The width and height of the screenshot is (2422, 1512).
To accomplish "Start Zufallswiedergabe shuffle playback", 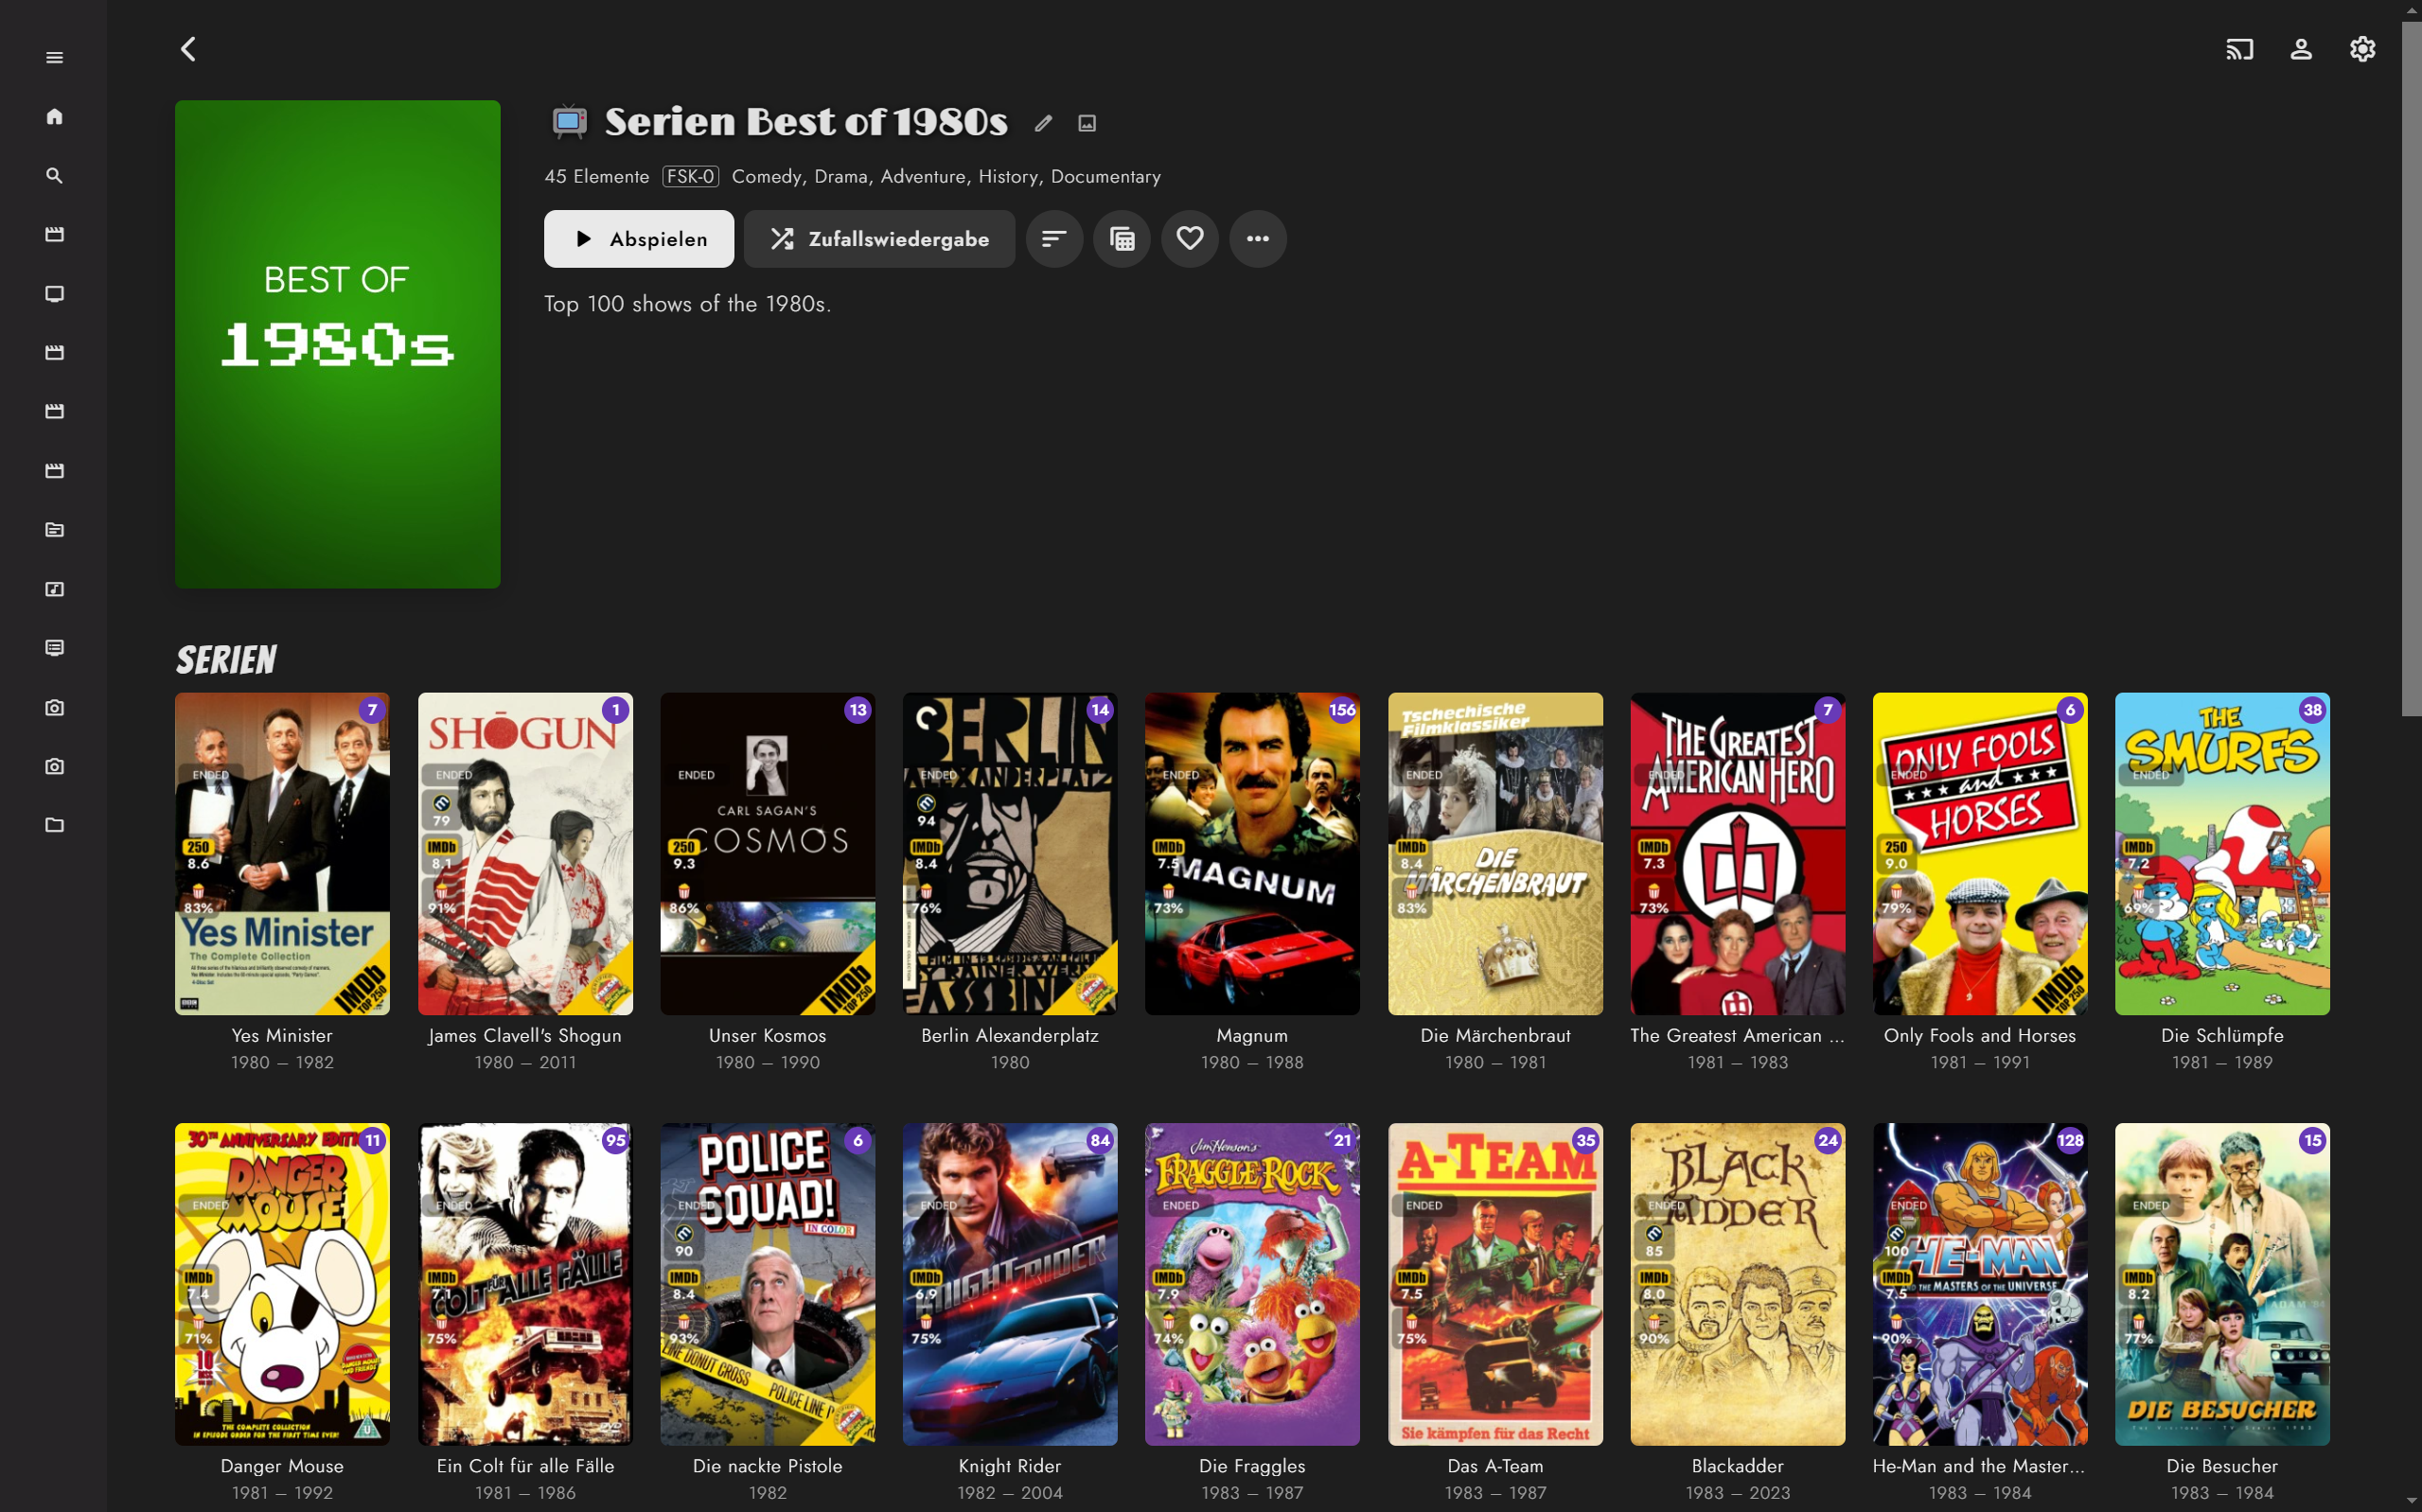I will [878, 239].
